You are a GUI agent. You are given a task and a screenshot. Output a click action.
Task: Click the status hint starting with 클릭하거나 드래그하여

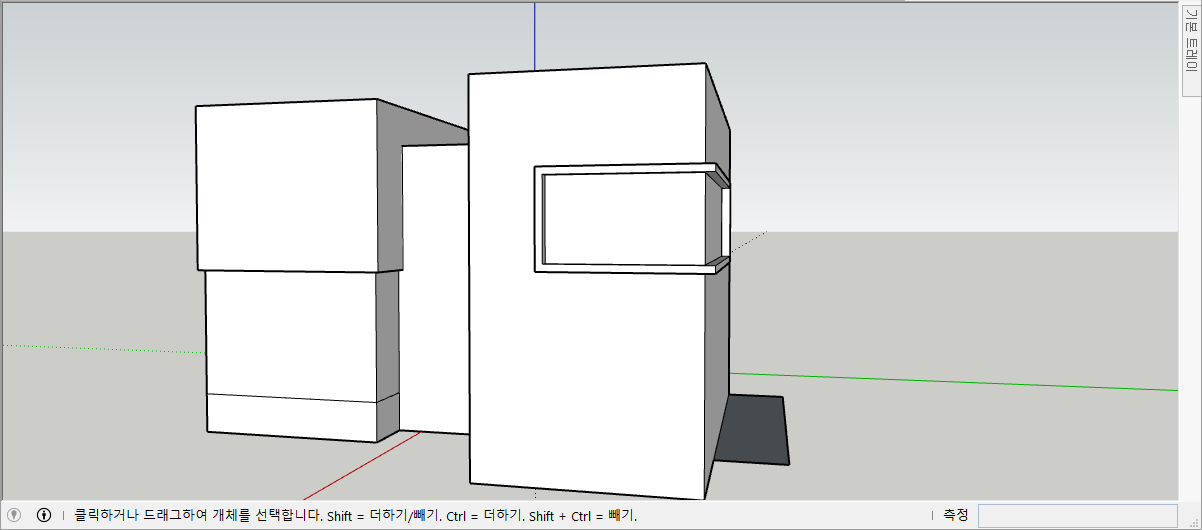click(x=355, y=516)
